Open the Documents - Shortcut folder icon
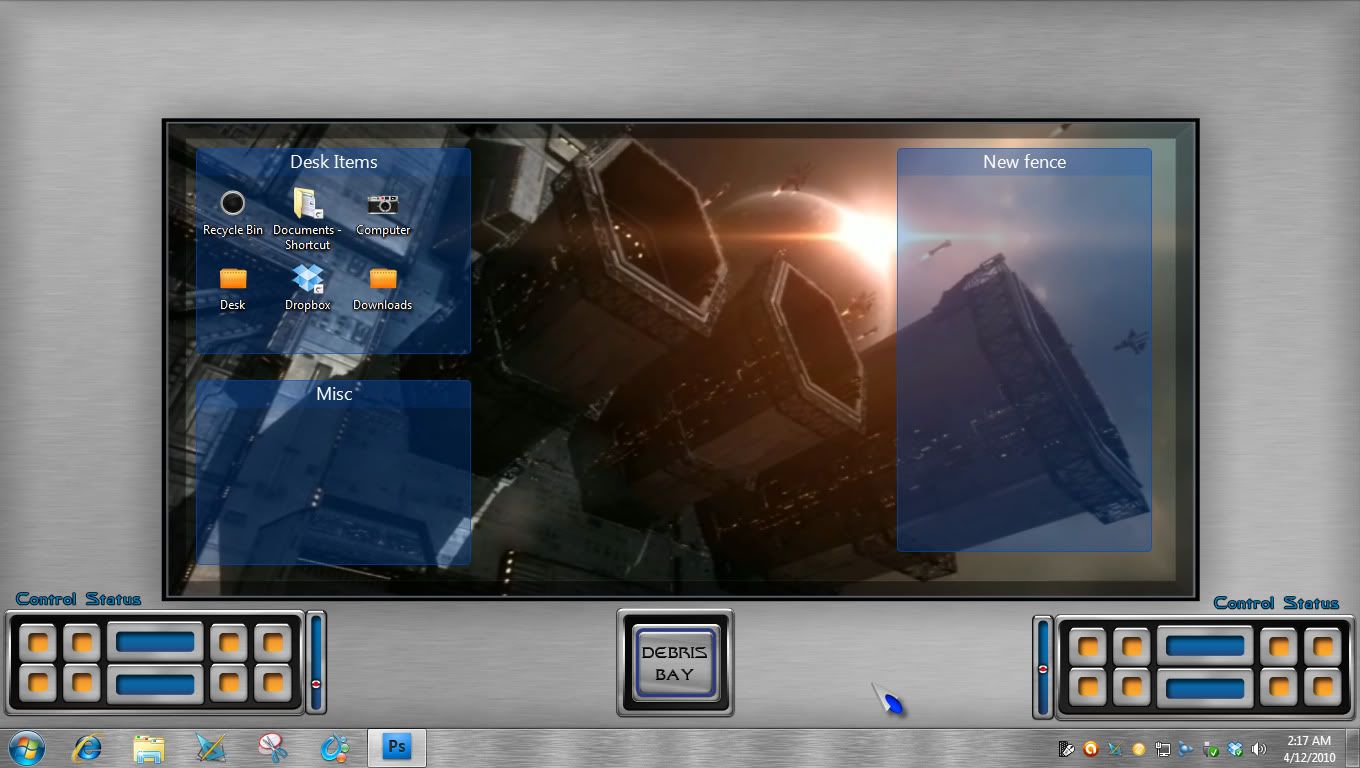The height and width of the screenshot is (768, 1360). [x=307, y=219]
